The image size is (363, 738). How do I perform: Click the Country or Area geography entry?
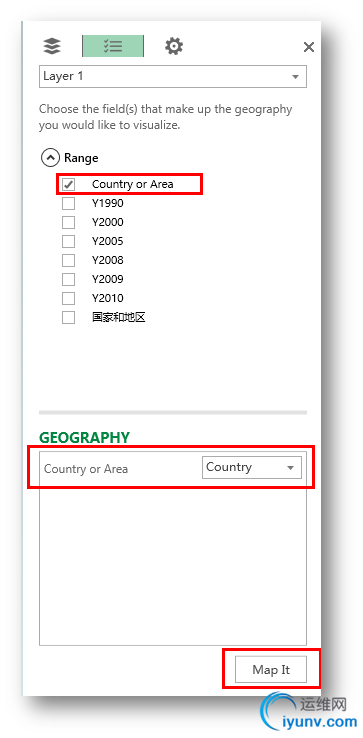[86, 469]
